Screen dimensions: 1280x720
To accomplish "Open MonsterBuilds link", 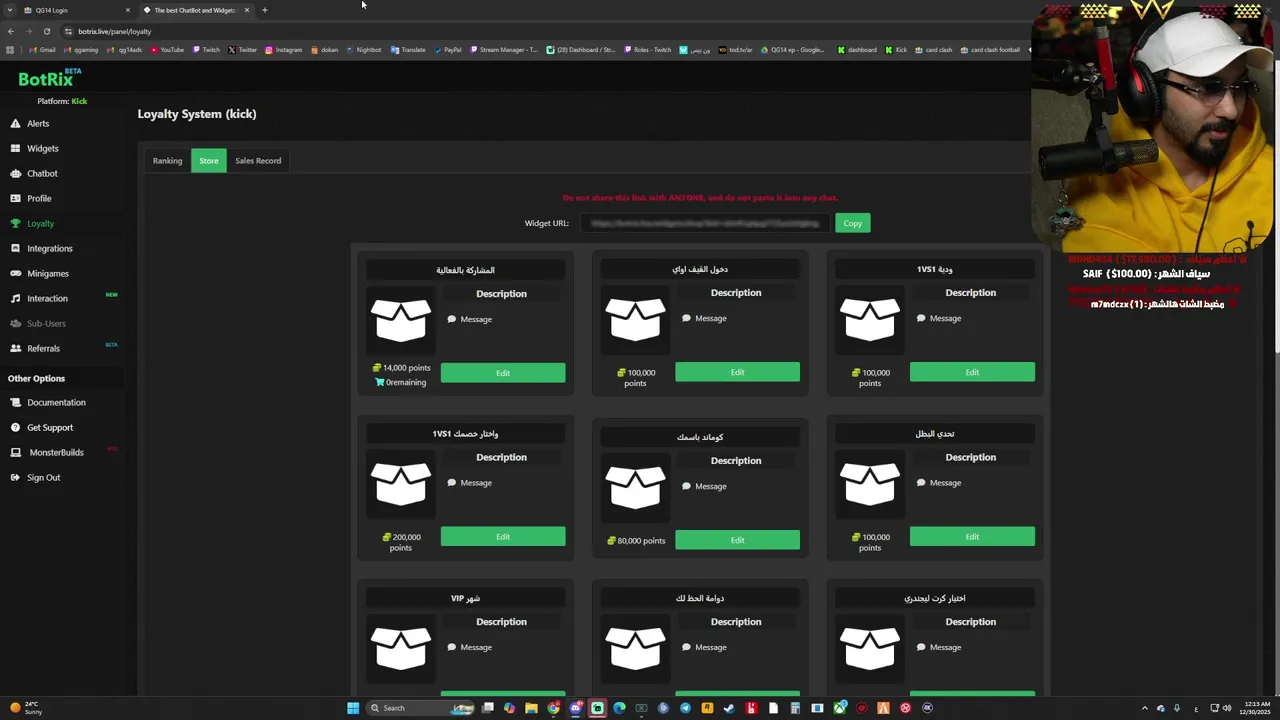I will pyautogui.click(x=56, y=452).
